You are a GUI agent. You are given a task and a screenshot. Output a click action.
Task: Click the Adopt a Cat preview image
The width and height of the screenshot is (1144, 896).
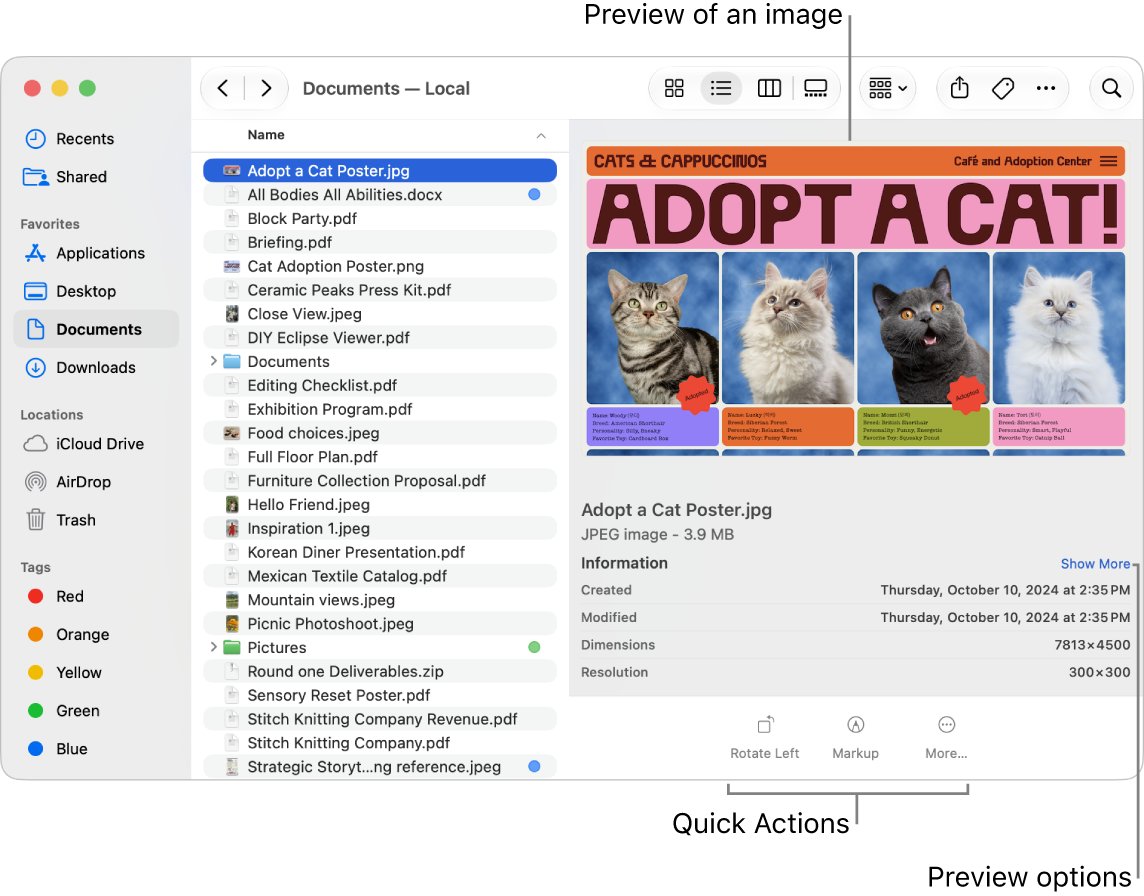(x=855, y=301)
